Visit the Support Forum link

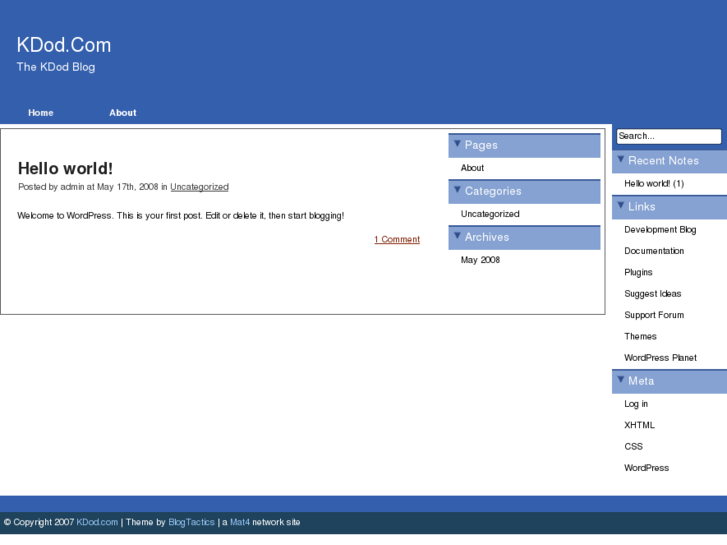654,315
